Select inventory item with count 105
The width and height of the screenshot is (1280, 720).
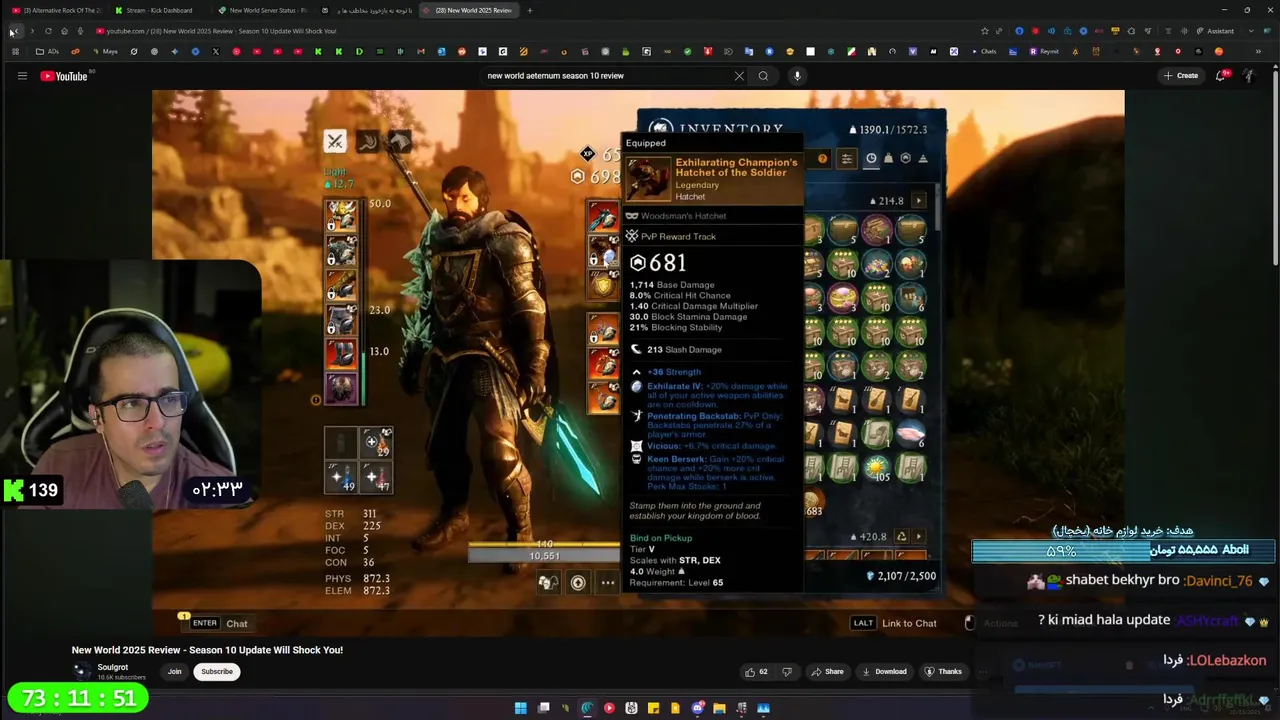(x=877, y=467)
